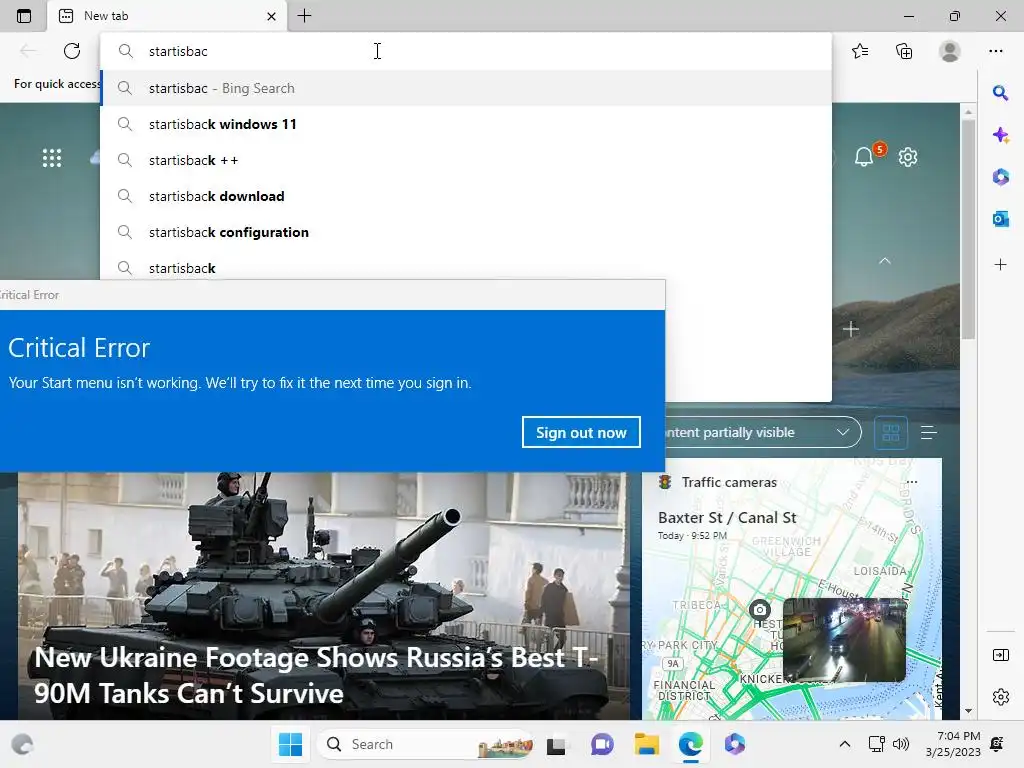Open the app launcher grid icon

pos(52,158)
